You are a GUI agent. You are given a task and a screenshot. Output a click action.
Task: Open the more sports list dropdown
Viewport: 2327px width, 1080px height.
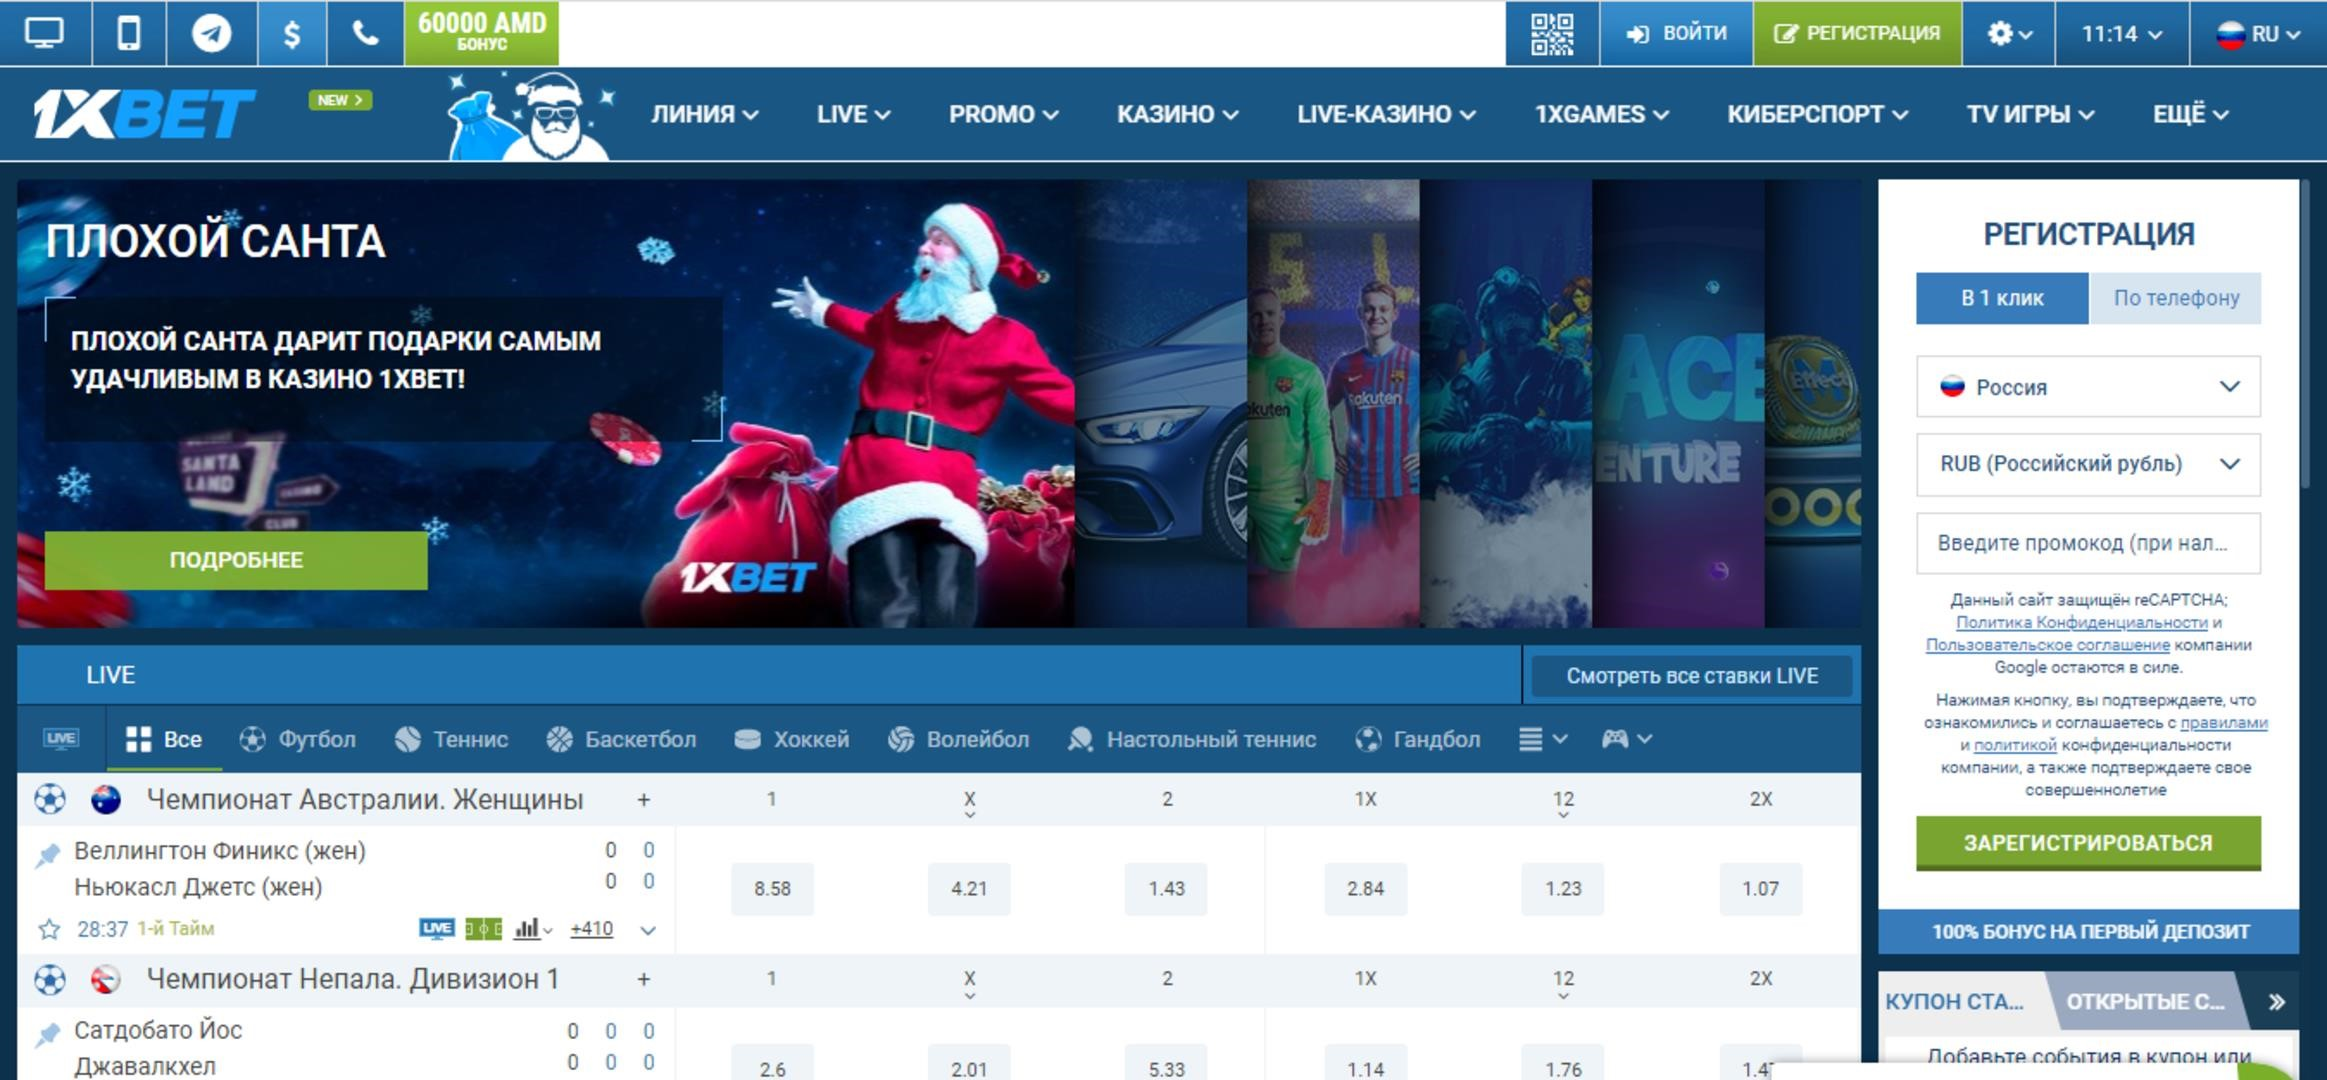point(1543,739)
